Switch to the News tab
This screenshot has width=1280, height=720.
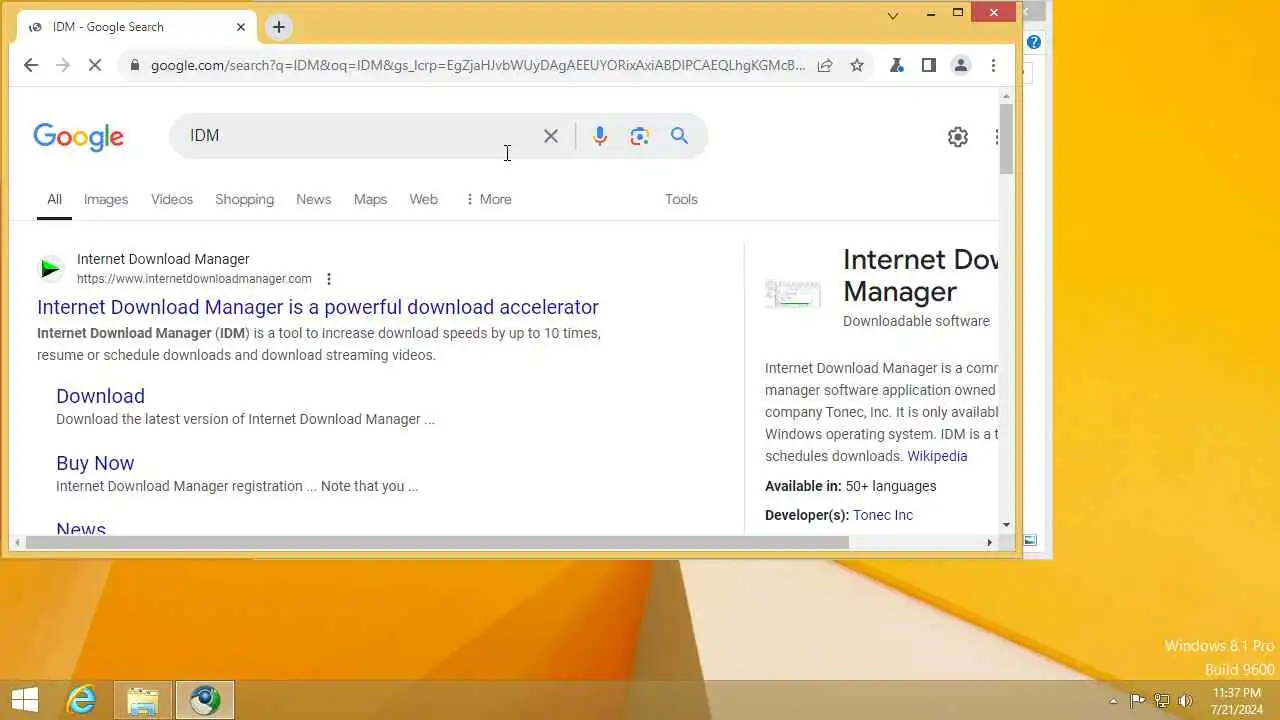tap(313, 199)
